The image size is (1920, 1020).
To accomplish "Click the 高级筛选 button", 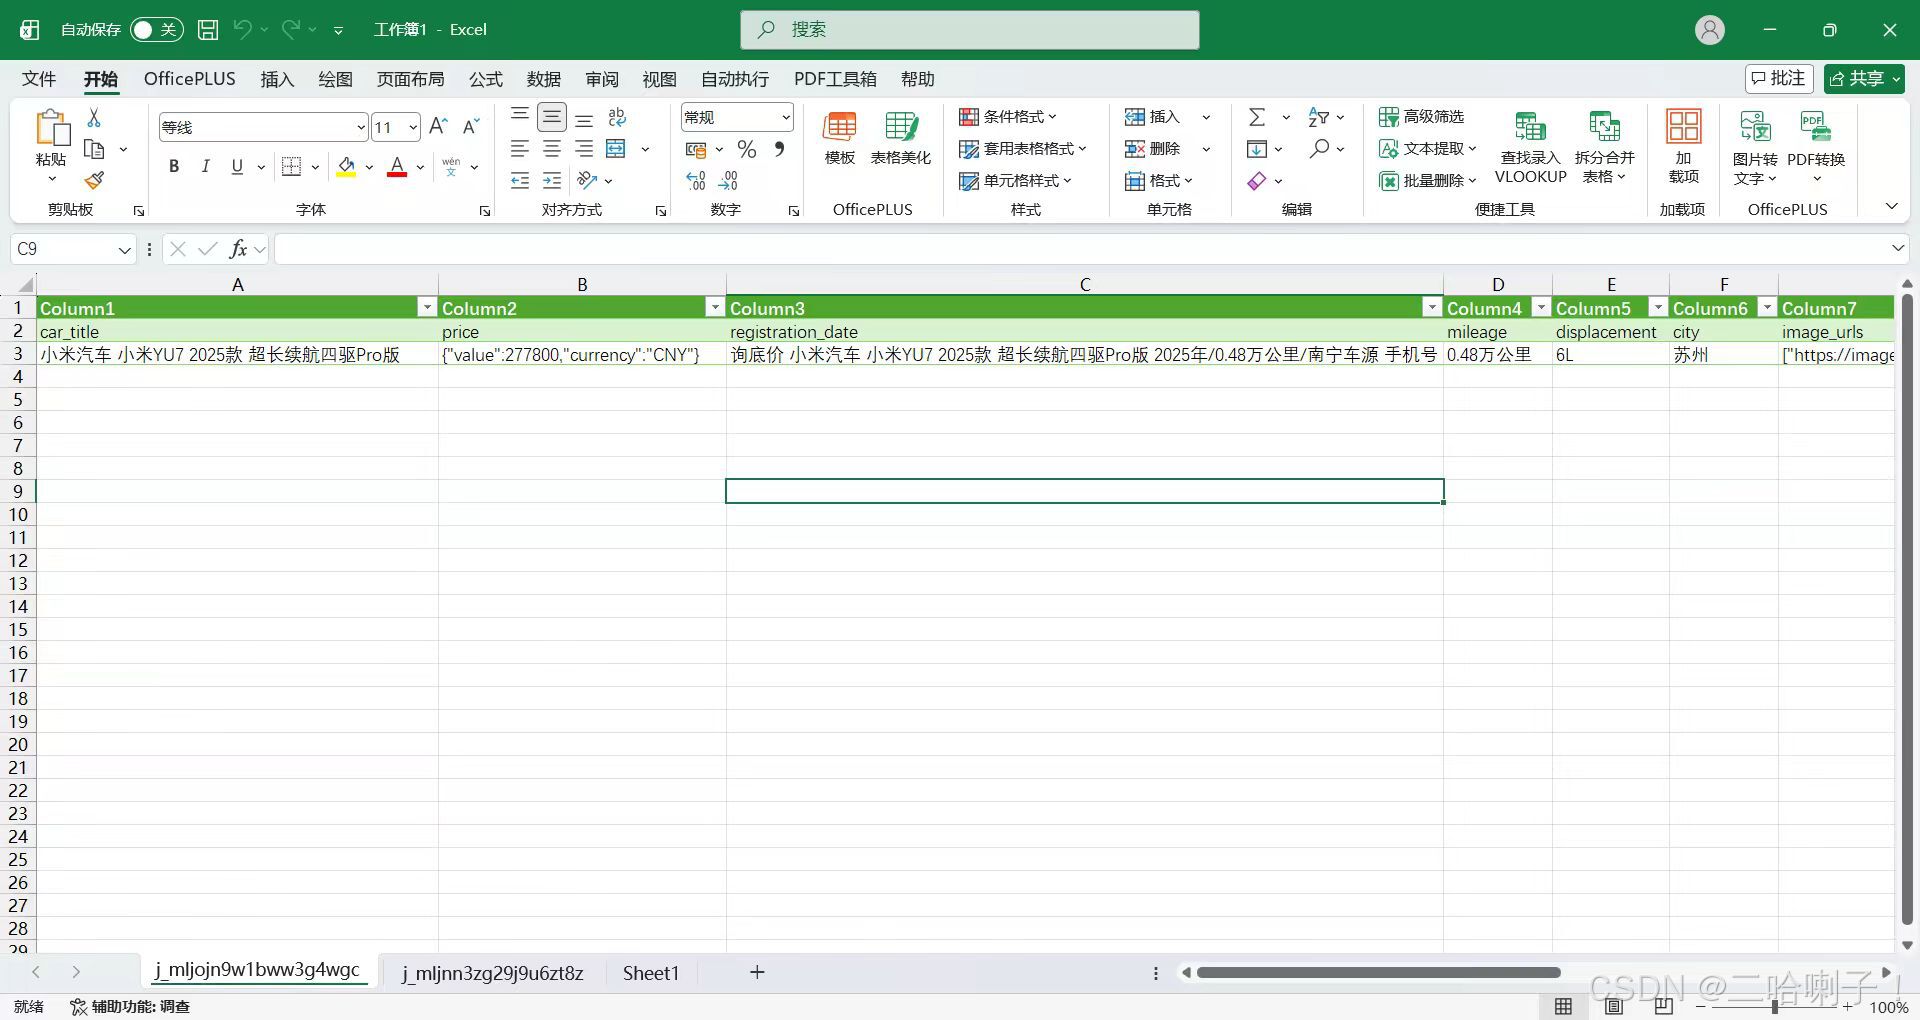I will pos(1421,117).
